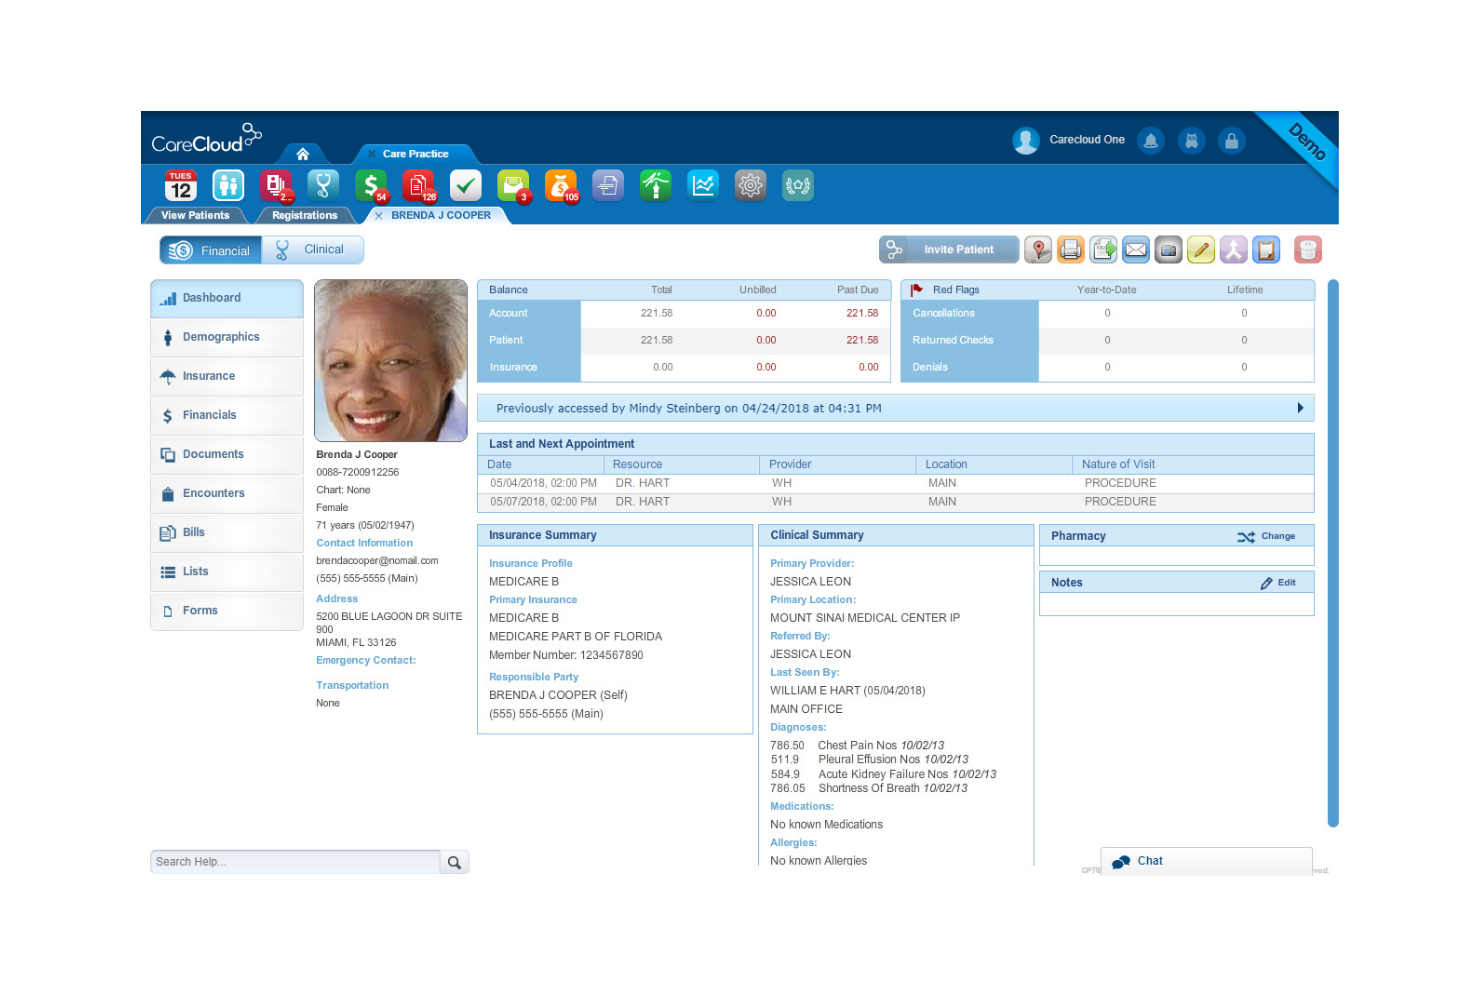1480x987 pixels.
Task: Click the lock icon in the header
Action: [1232, 141]
